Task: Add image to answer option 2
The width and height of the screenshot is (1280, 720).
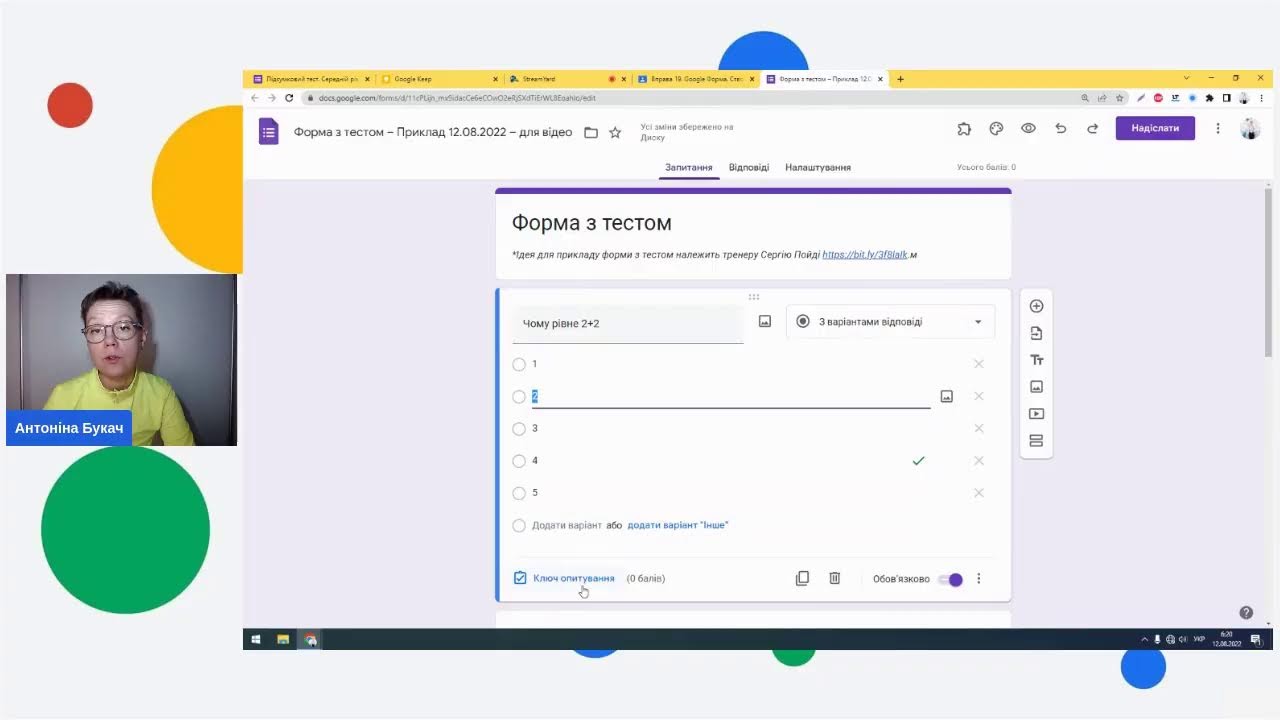Action: pos(947,396)
